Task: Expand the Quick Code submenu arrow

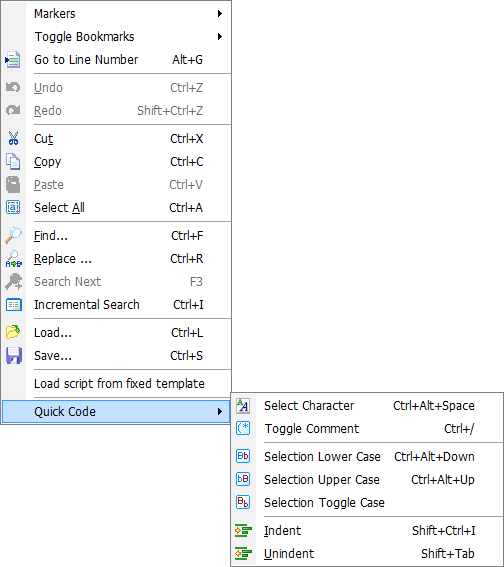Action: pyautogui.click(x=219, y=412)
